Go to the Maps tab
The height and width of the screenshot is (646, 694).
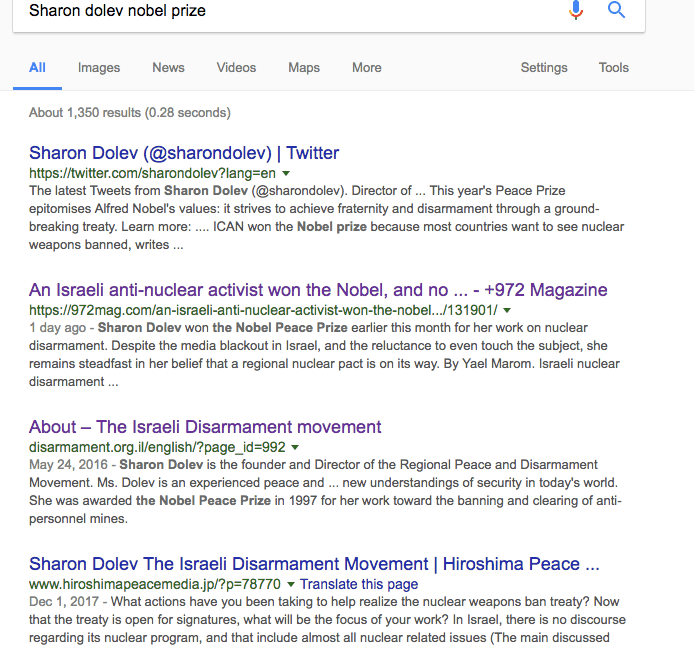pyautogui.click(x=304, y=68)
